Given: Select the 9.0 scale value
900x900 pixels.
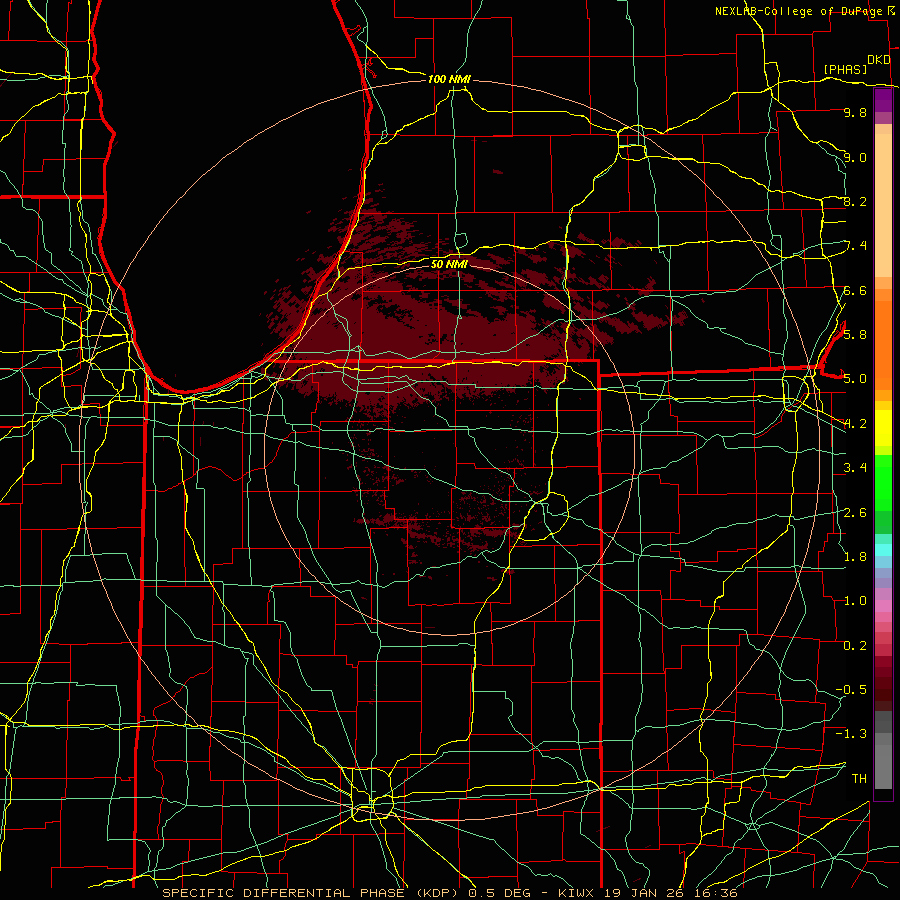Looking at the screenshot, I should pos(855,157).
